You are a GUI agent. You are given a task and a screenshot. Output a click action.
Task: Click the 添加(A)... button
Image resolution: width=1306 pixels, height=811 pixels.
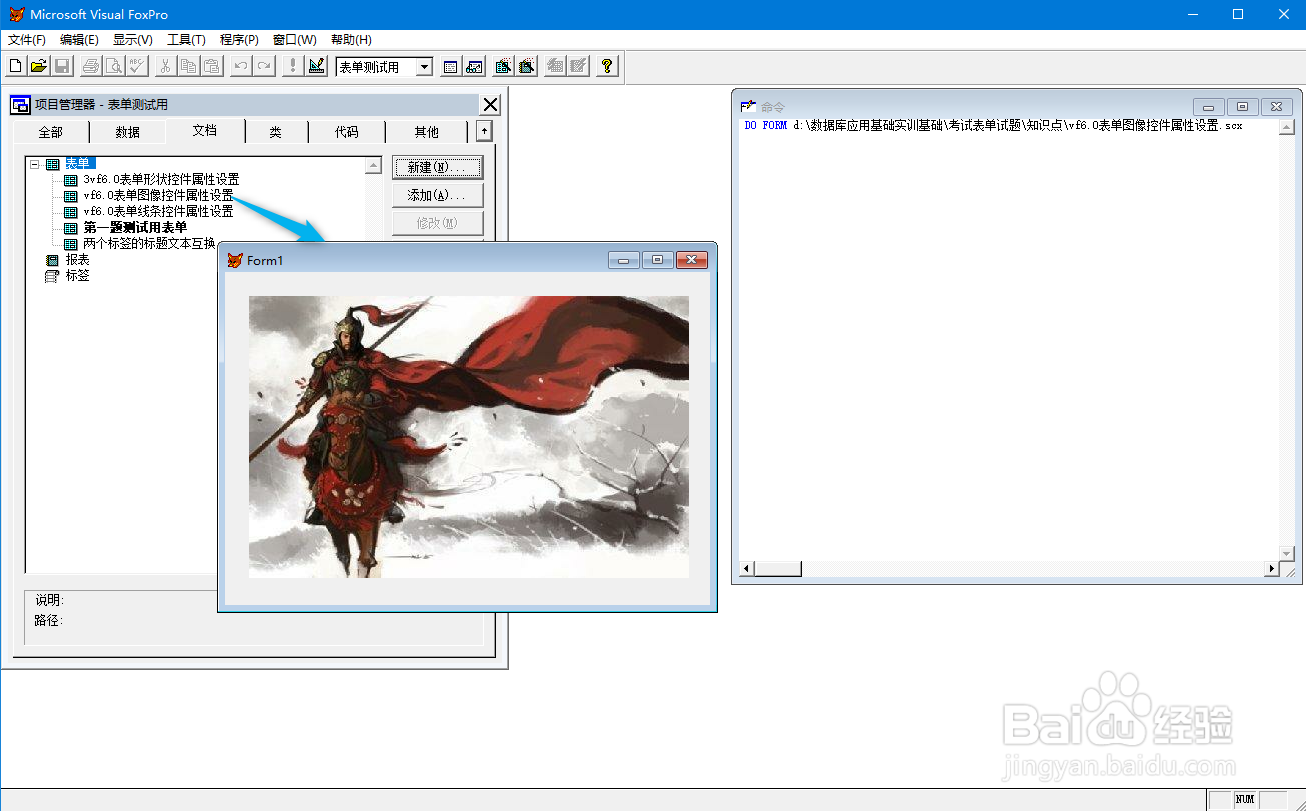[x=438, y=195]
